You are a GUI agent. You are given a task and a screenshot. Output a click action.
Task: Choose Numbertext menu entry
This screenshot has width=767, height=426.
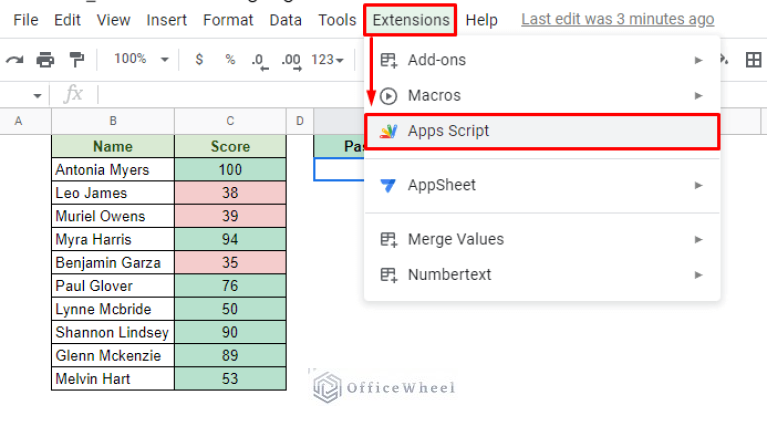pyautogui.click(x=542, y=274)
